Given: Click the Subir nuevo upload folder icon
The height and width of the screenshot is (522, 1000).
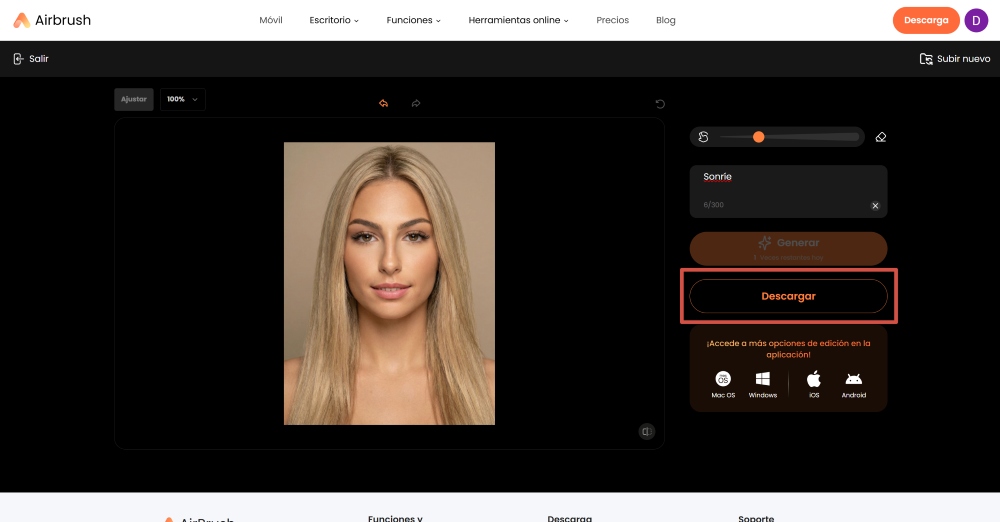Looking at the screenshot, I should [x=926, y=59].
